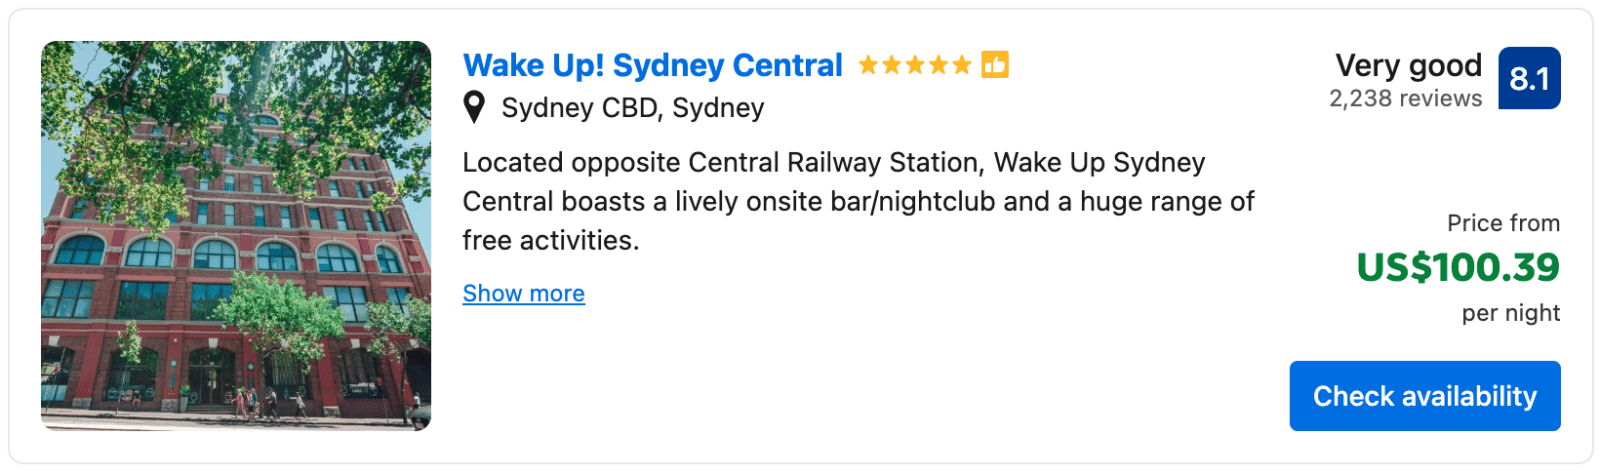
Task: Check availability for this hostel
Action: 1425,396
